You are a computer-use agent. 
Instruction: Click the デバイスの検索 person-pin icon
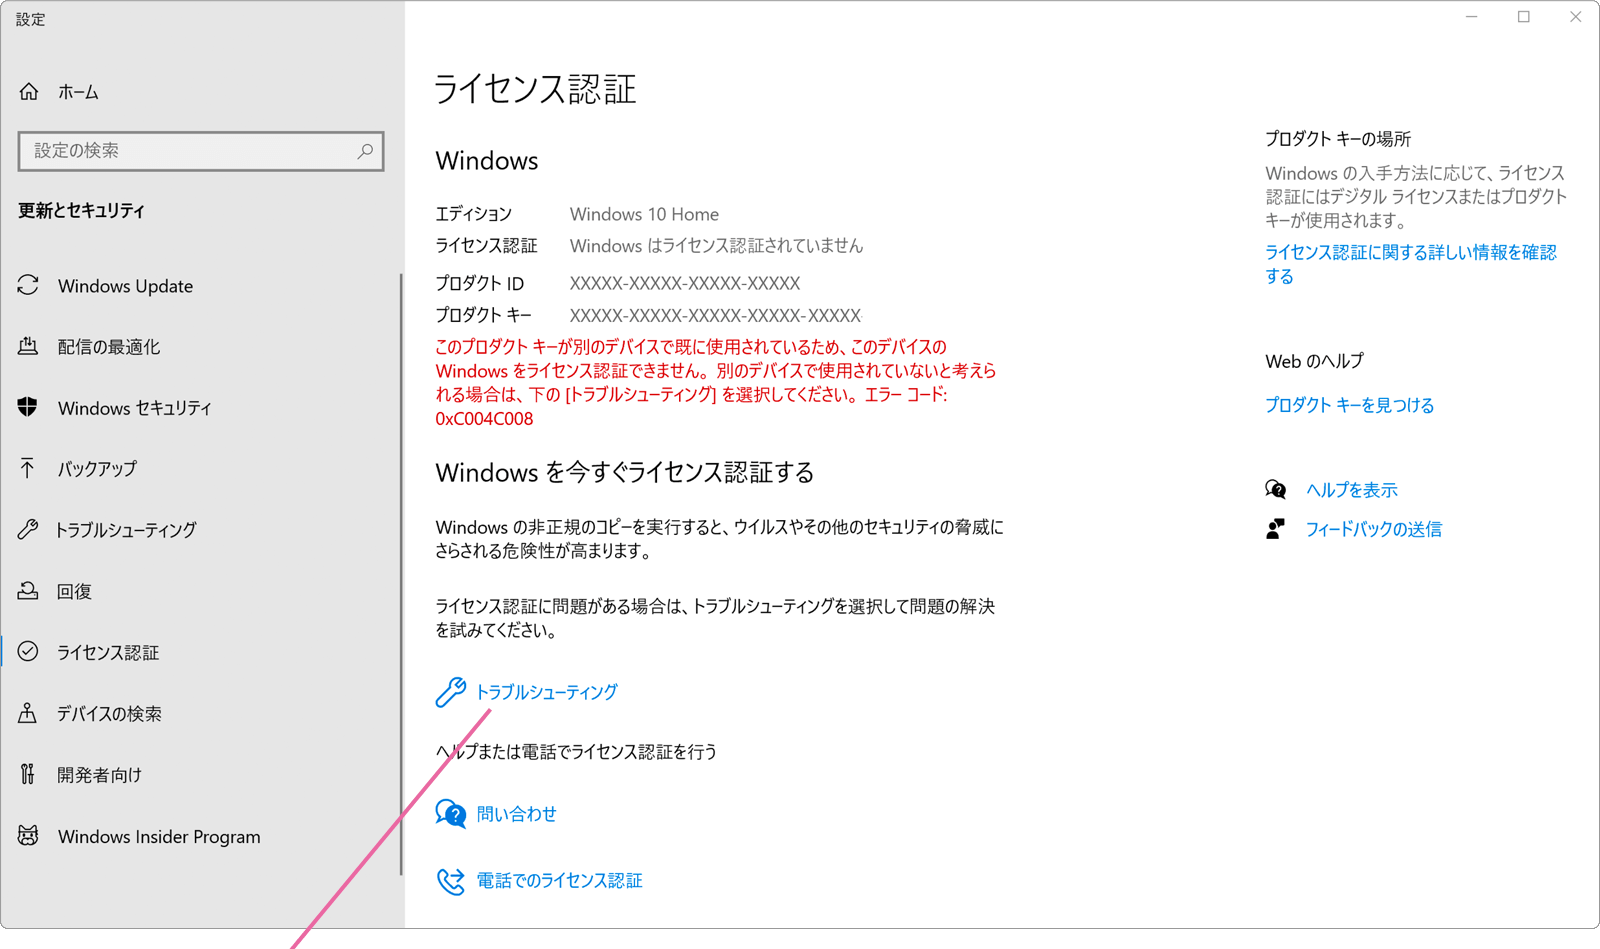pyautogui.click(x=28, y=713)
